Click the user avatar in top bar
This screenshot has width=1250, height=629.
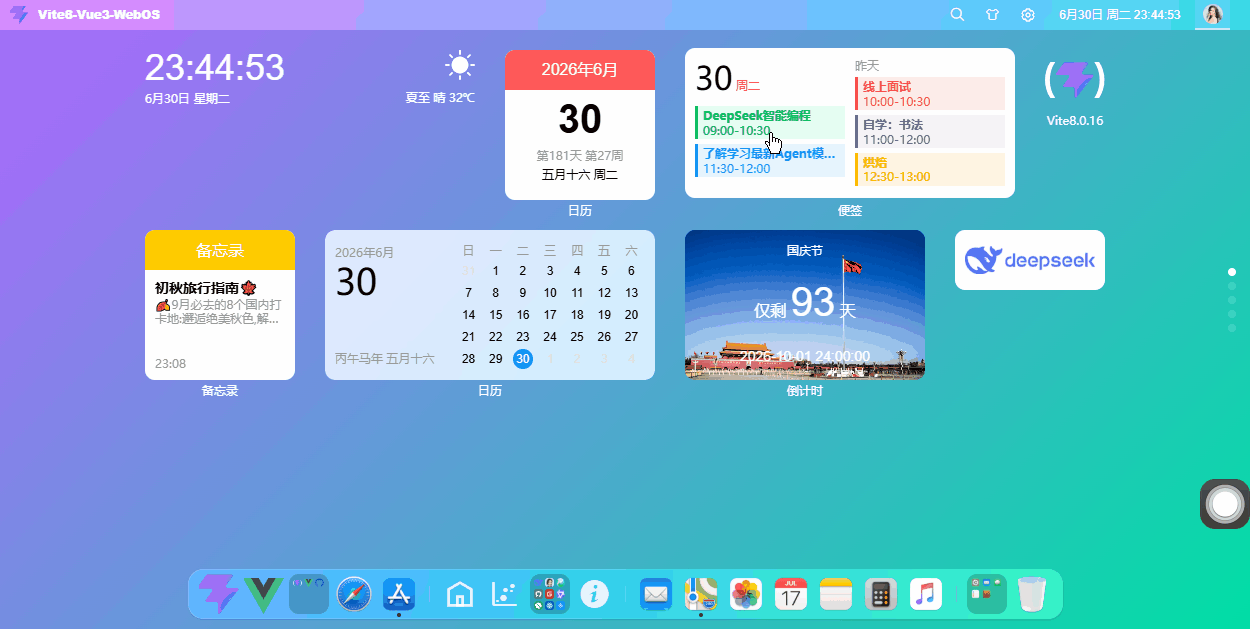click(1213, 14)
